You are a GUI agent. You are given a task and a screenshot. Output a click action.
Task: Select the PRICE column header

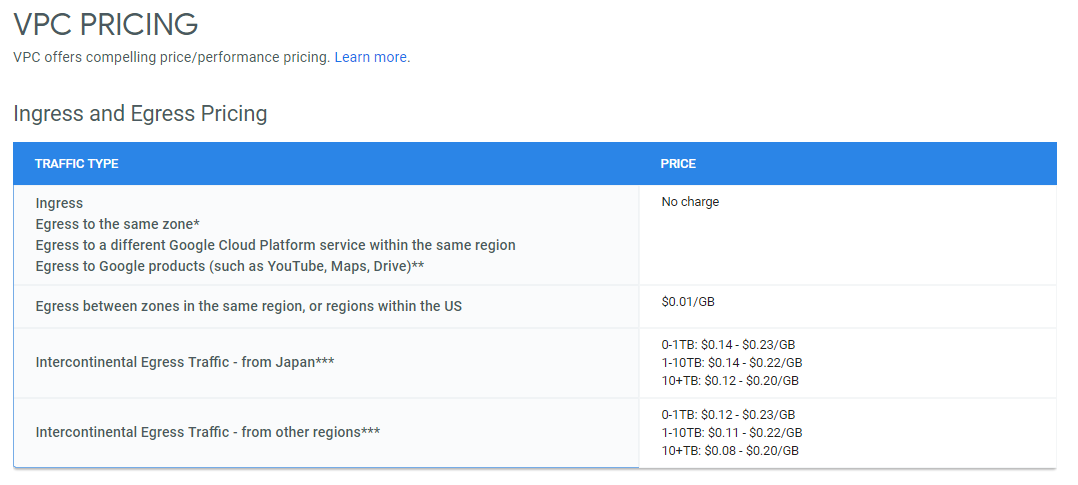[678, 164]
